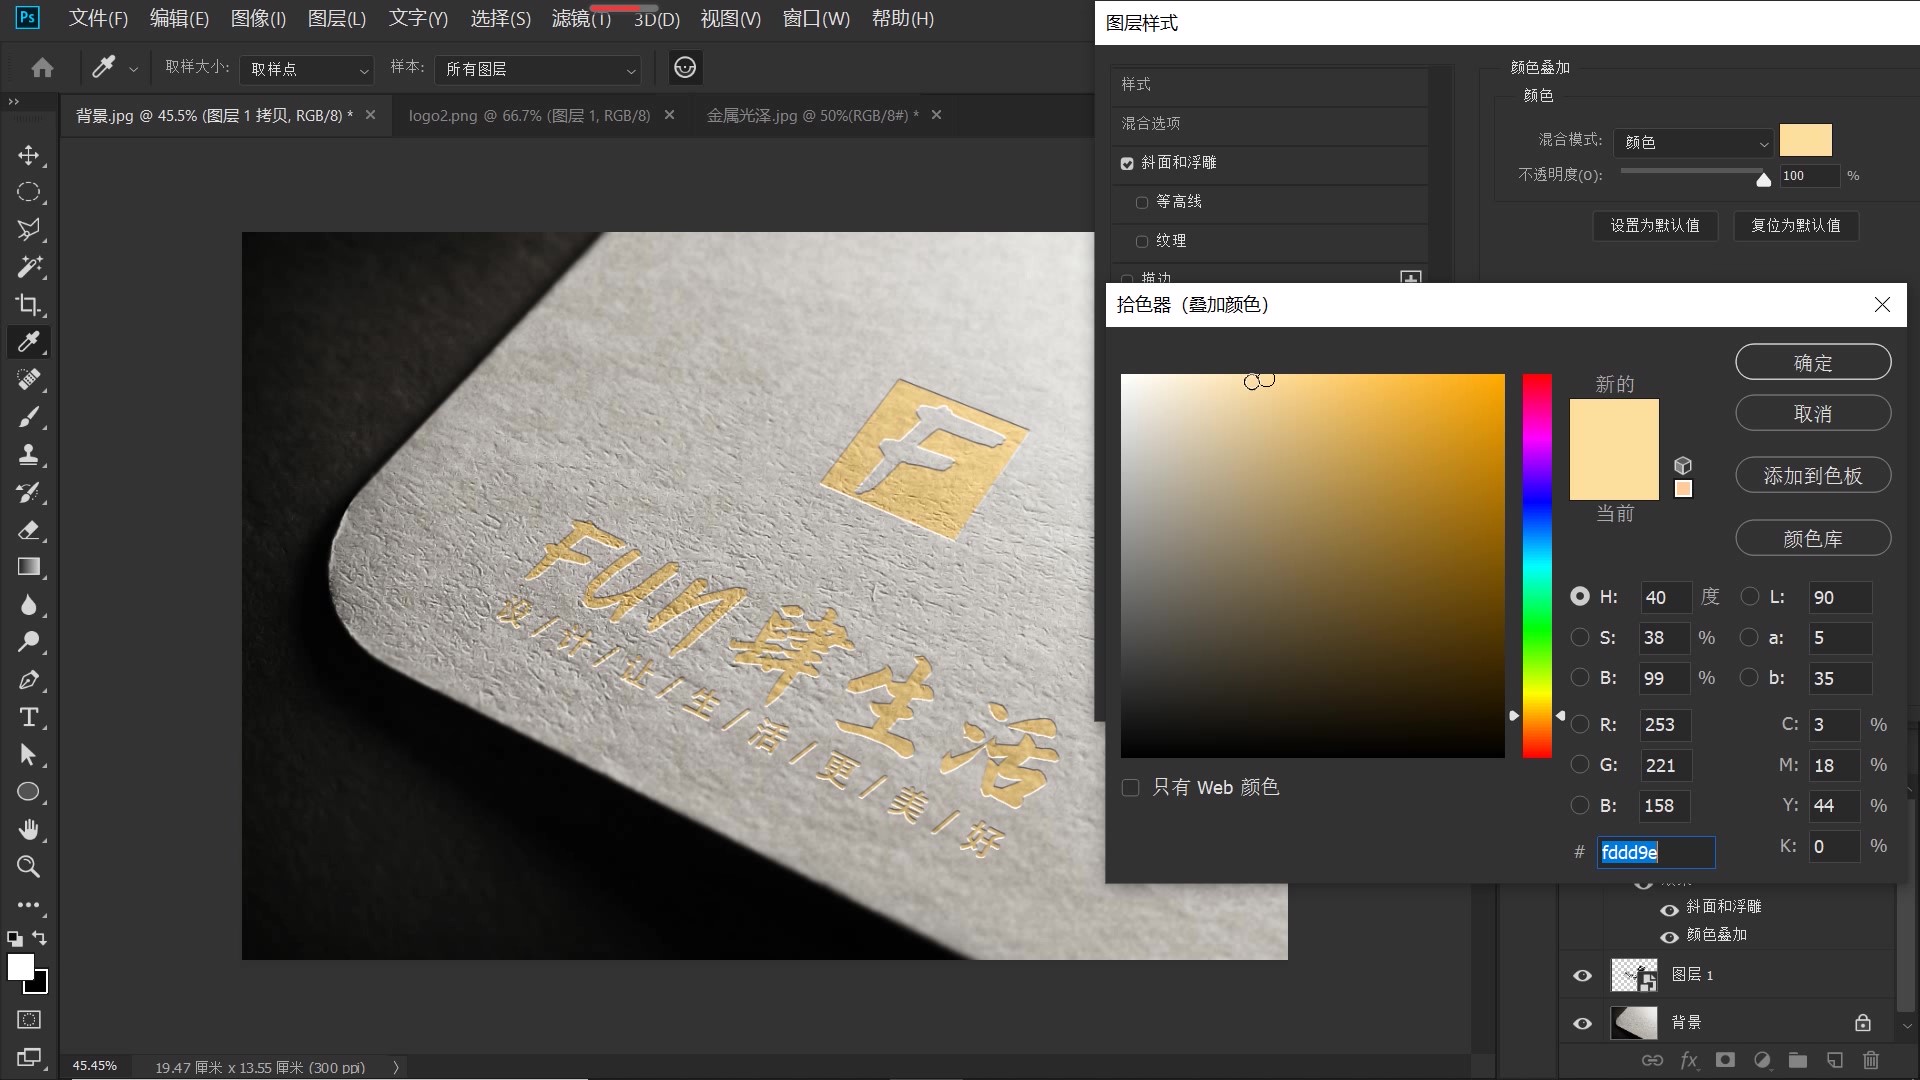
Task: Select the Hand tool
Action: pos(29,829)
